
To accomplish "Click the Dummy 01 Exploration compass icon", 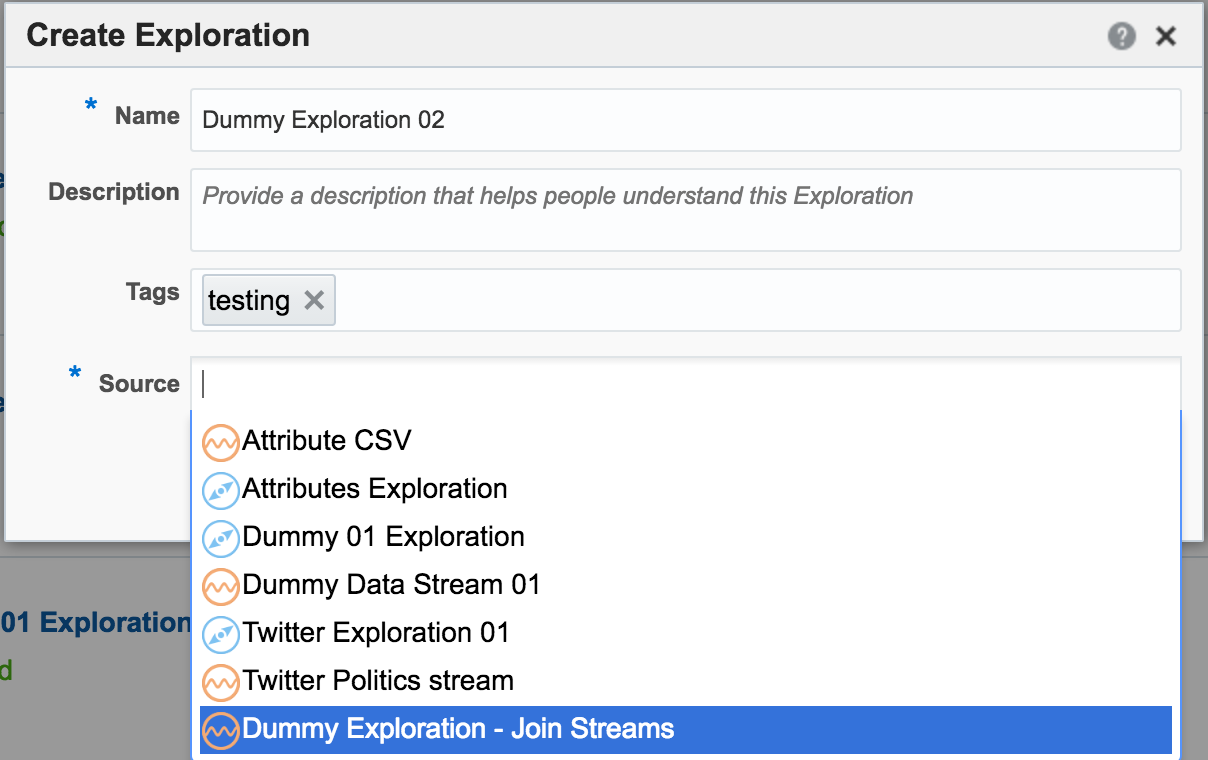I will pyautogui.click(x=220, y=538).
